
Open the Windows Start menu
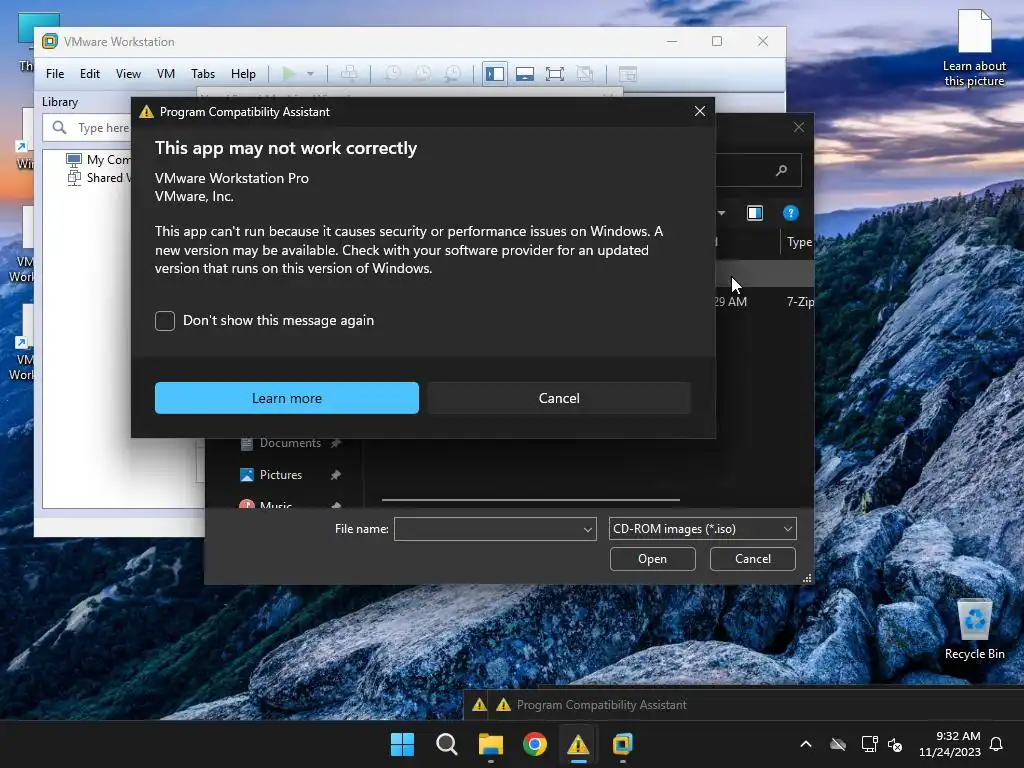(402, 744)
